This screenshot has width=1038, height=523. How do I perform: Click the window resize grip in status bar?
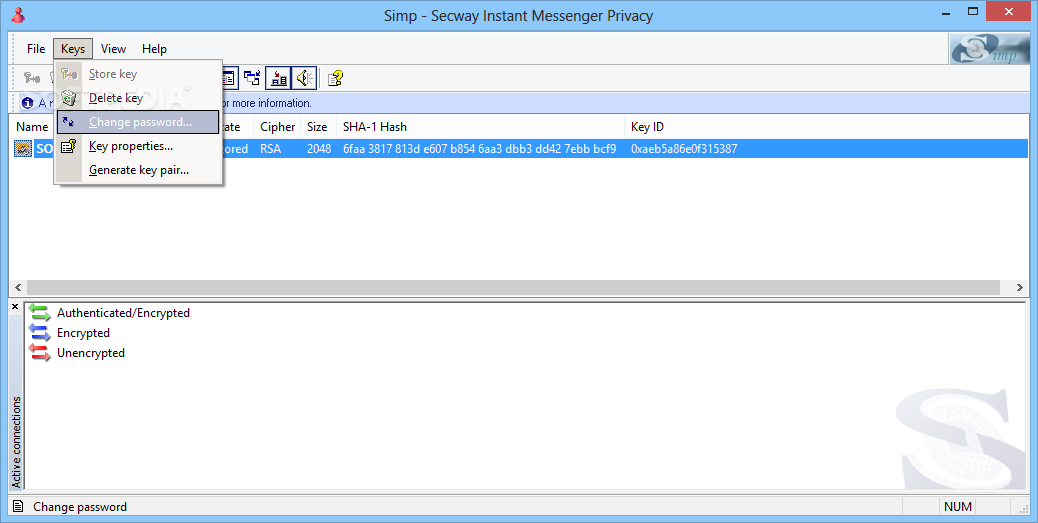[x=1023, y=508]
